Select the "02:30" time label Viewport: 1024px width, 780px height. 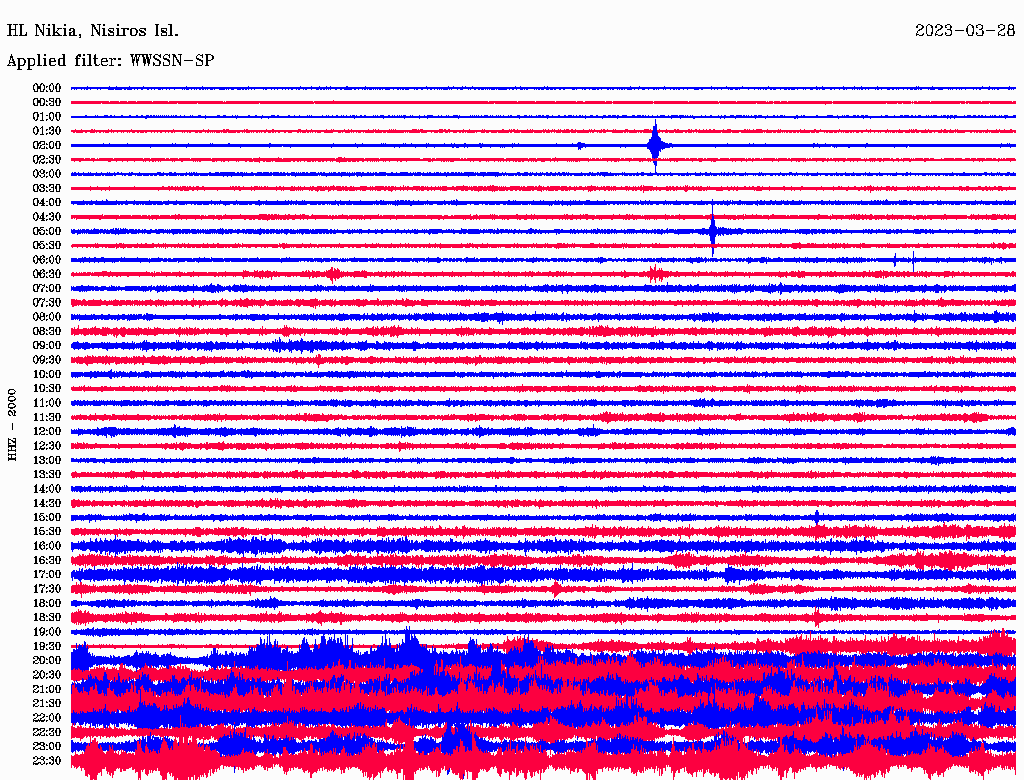(x=46, y=160)
